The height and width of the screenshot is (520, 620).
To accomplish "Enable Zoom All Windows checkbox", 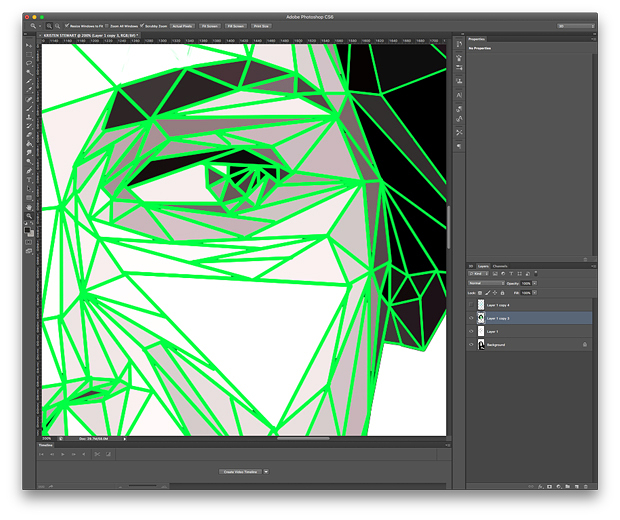I will [107, 26].
